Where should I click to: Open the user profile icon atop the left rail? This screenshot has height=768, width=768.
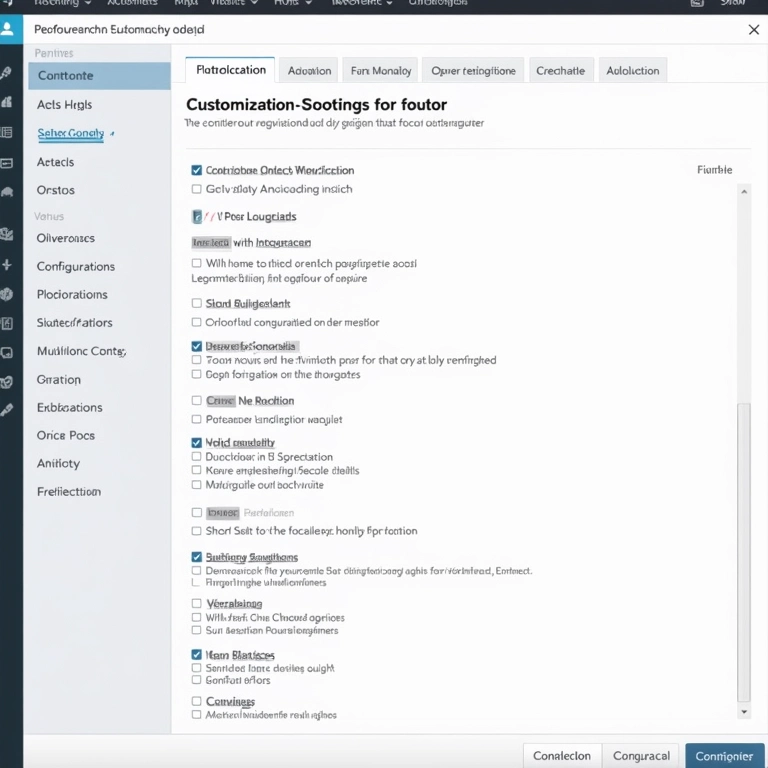[7, 29]
